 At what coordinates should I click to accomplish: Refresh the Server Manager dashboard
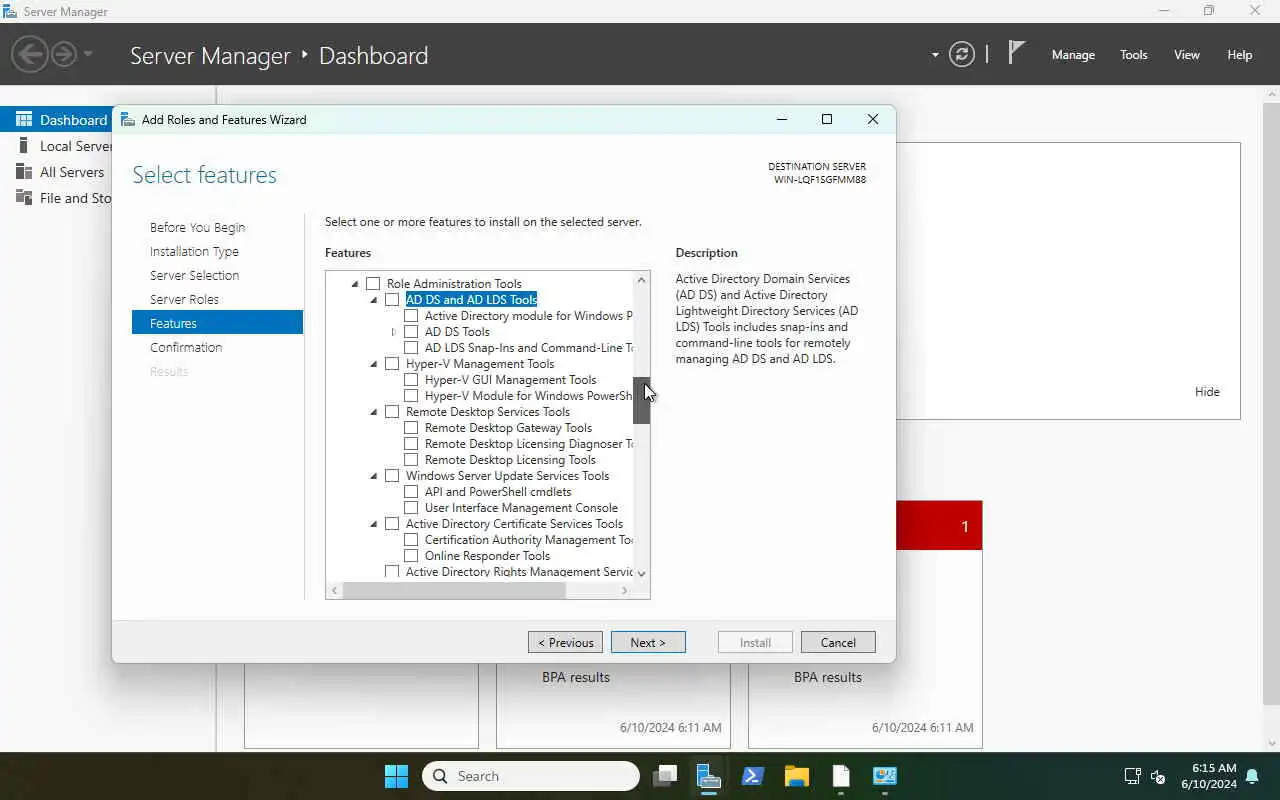coord(962,54)
